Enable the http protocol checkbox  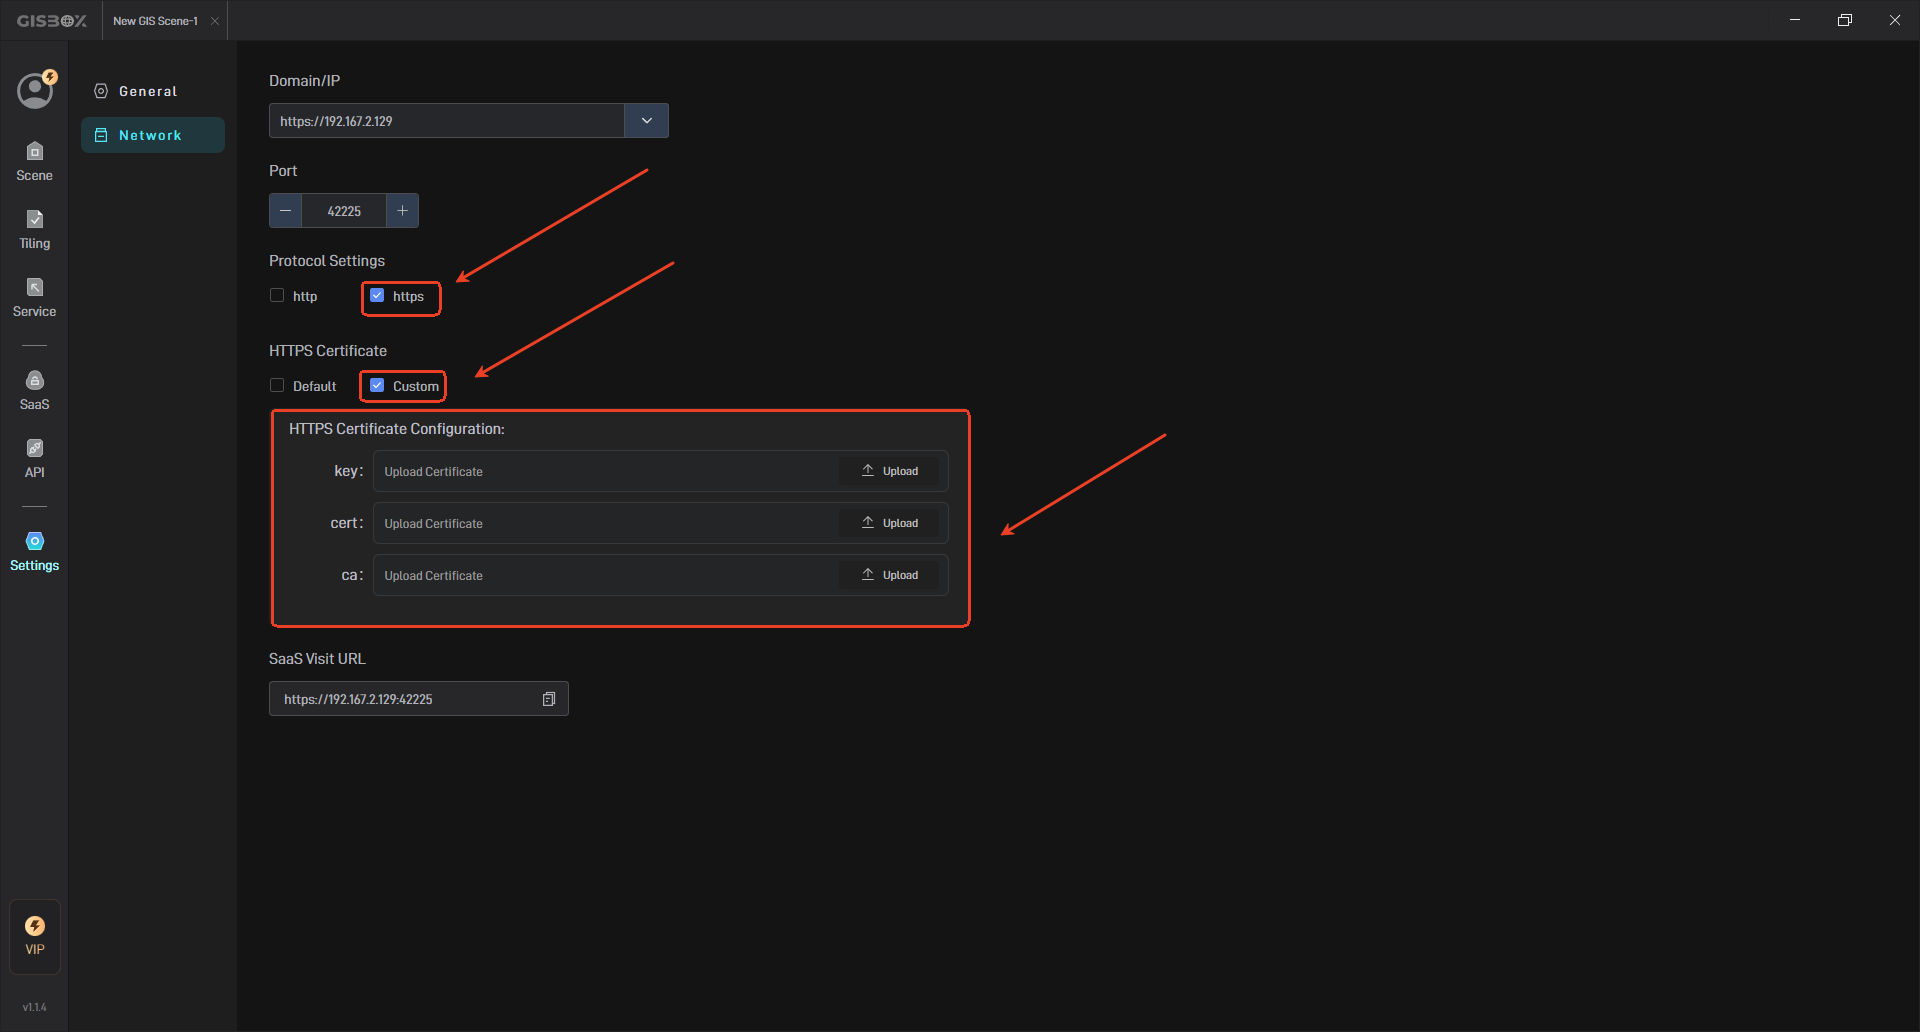point(277,296)
